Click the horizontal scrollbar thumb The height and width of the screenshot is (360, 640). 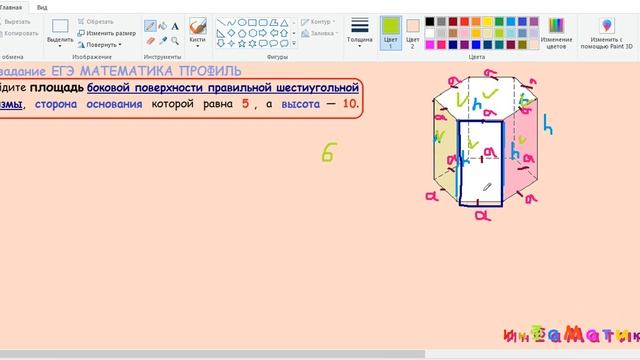[212, 354]
